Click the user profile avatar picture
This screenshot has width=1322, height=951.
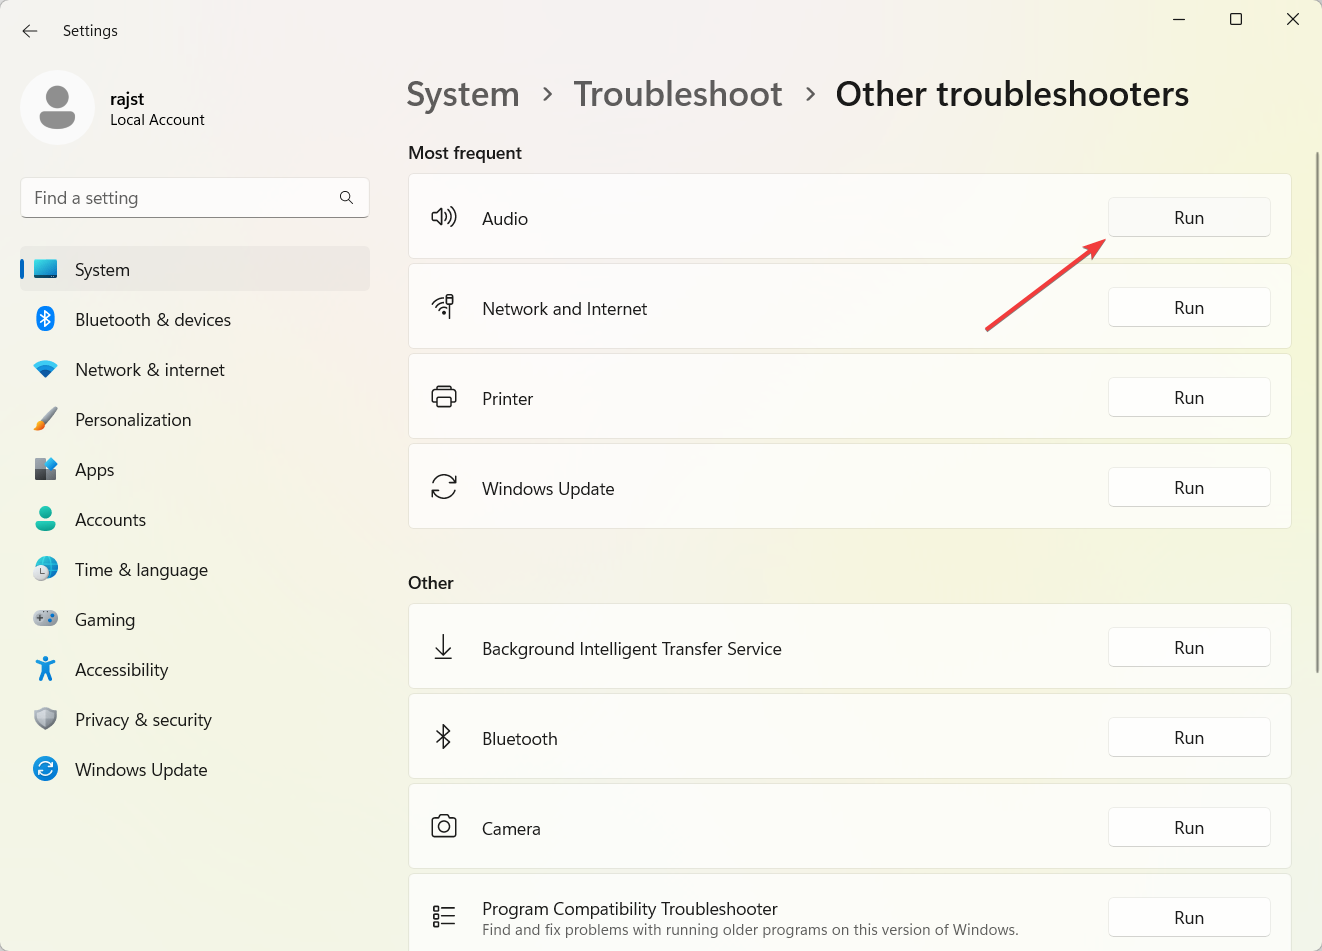(x=57, y=107)
